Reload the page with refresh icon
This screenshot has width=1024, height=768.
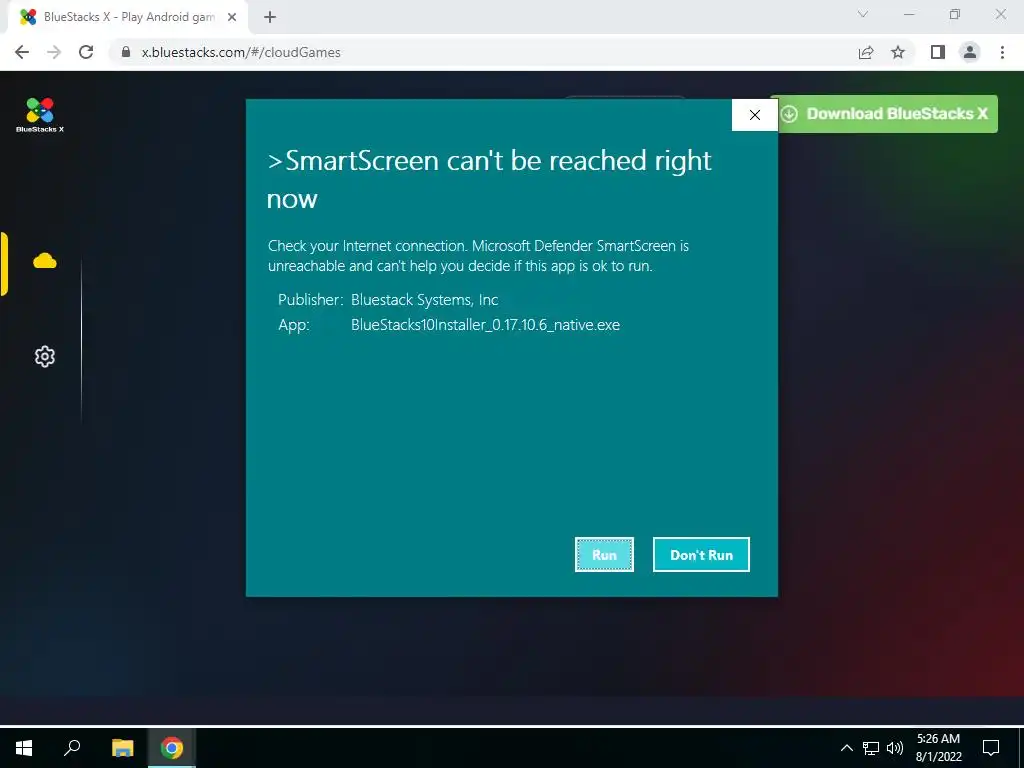86,52
